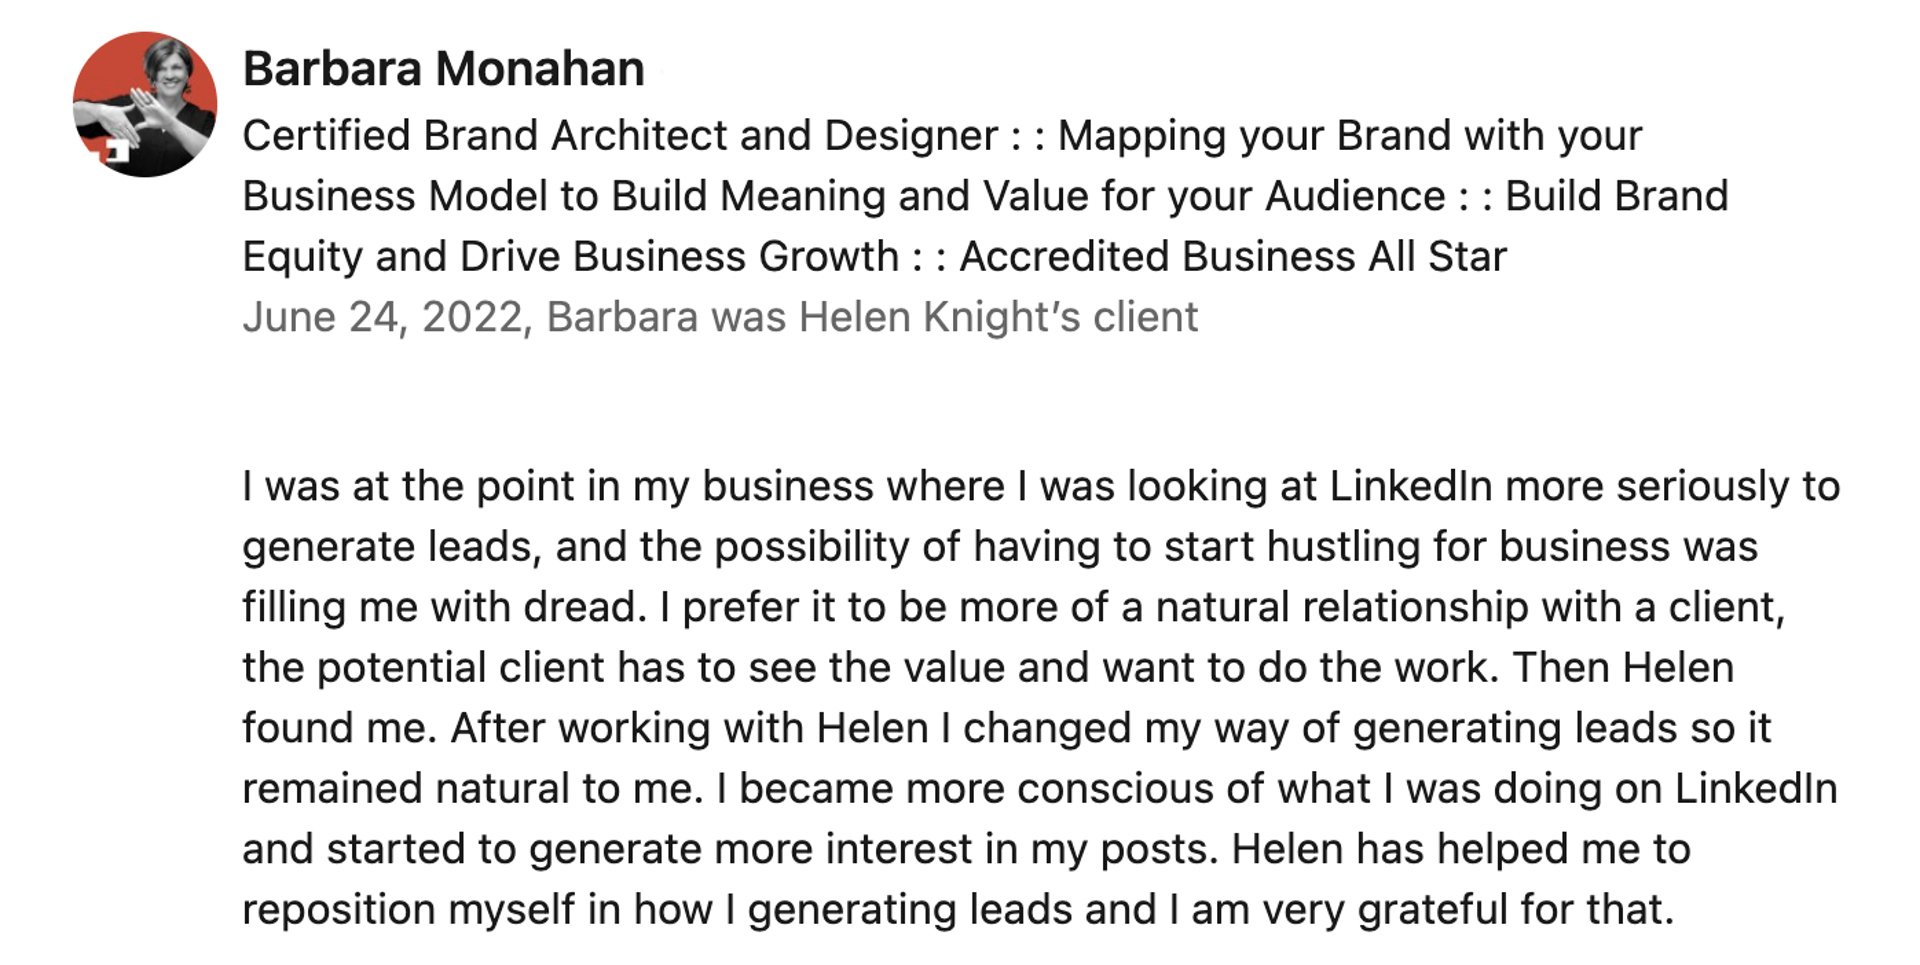Click "Equity and Drive Business Growth" text

point(570,257)
